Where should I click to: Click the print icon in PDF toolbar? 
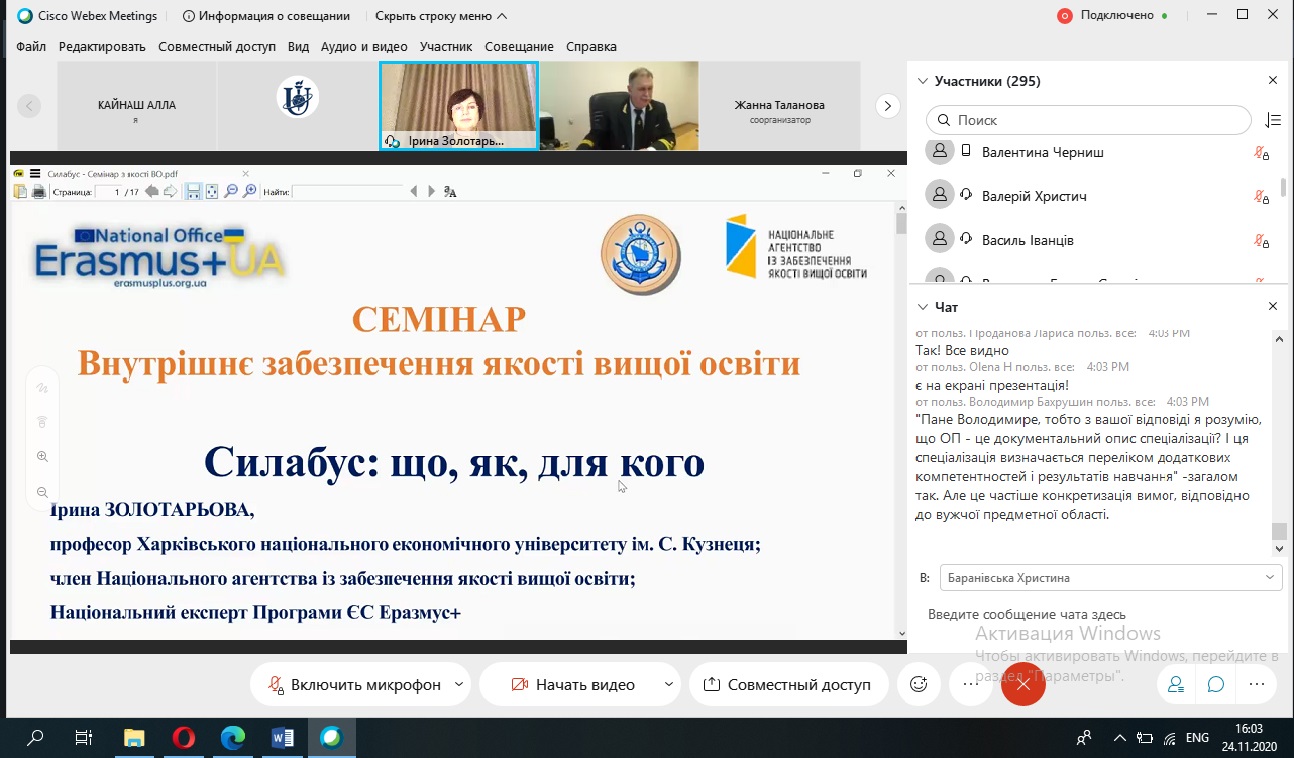pyautogui.click(x=39, y=192)
